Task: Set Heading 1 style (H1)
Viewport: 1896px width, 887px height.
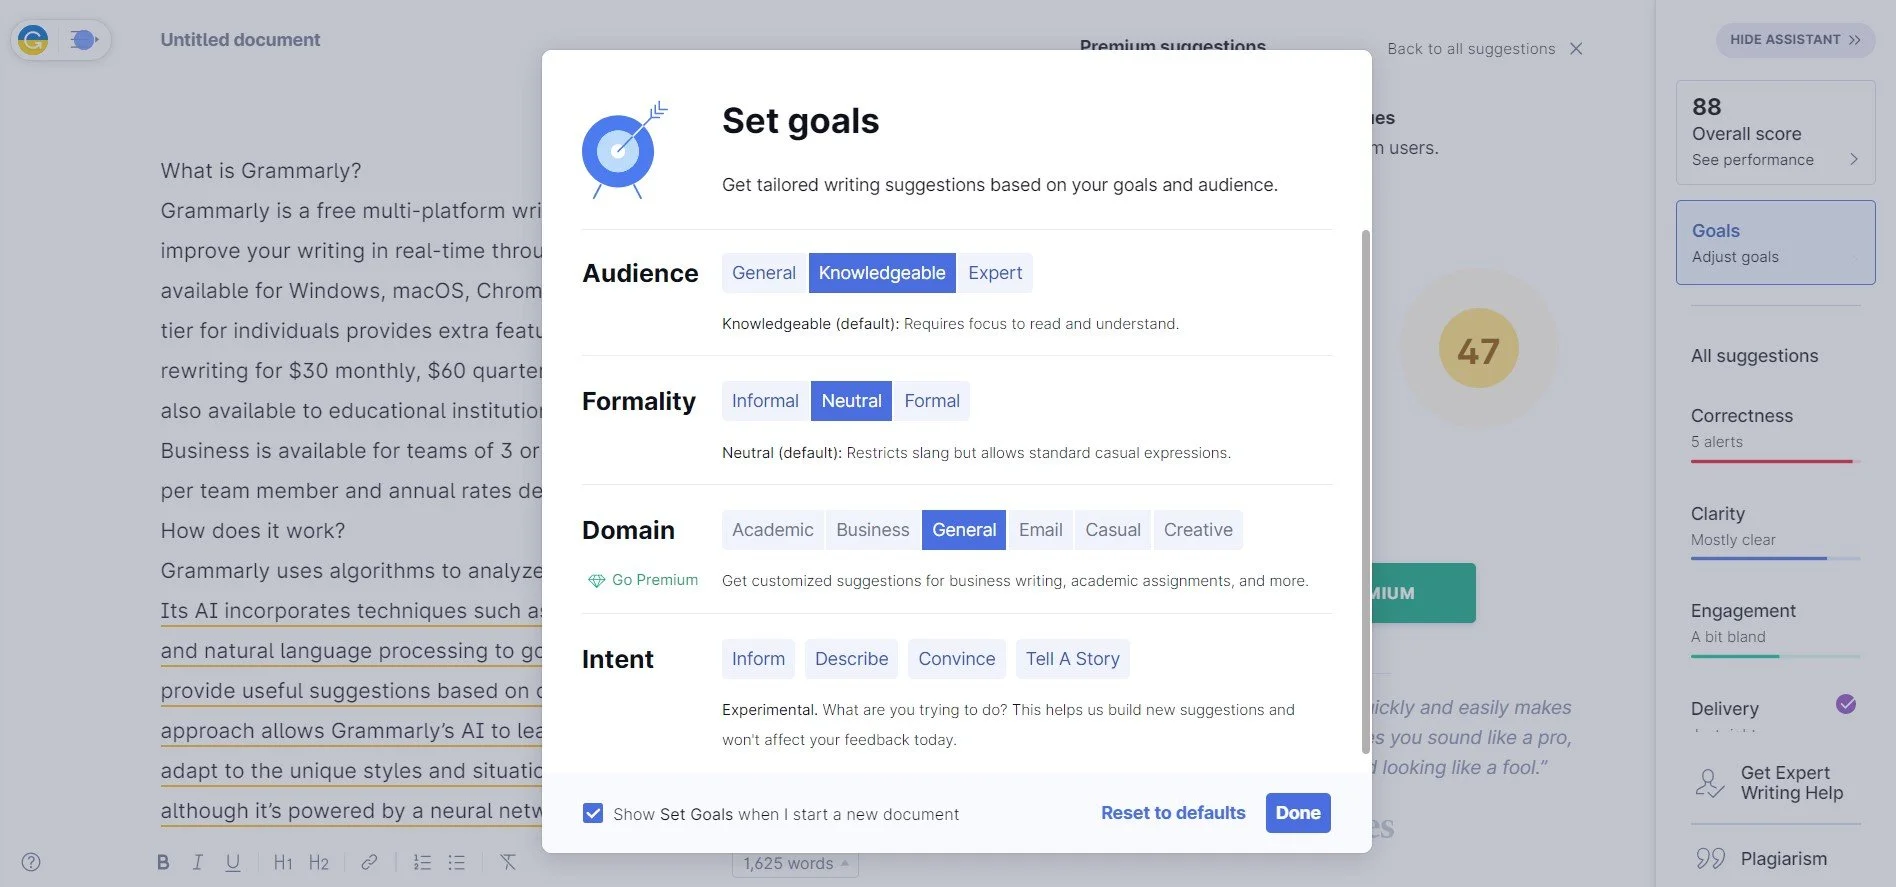Action: (283, 862)
